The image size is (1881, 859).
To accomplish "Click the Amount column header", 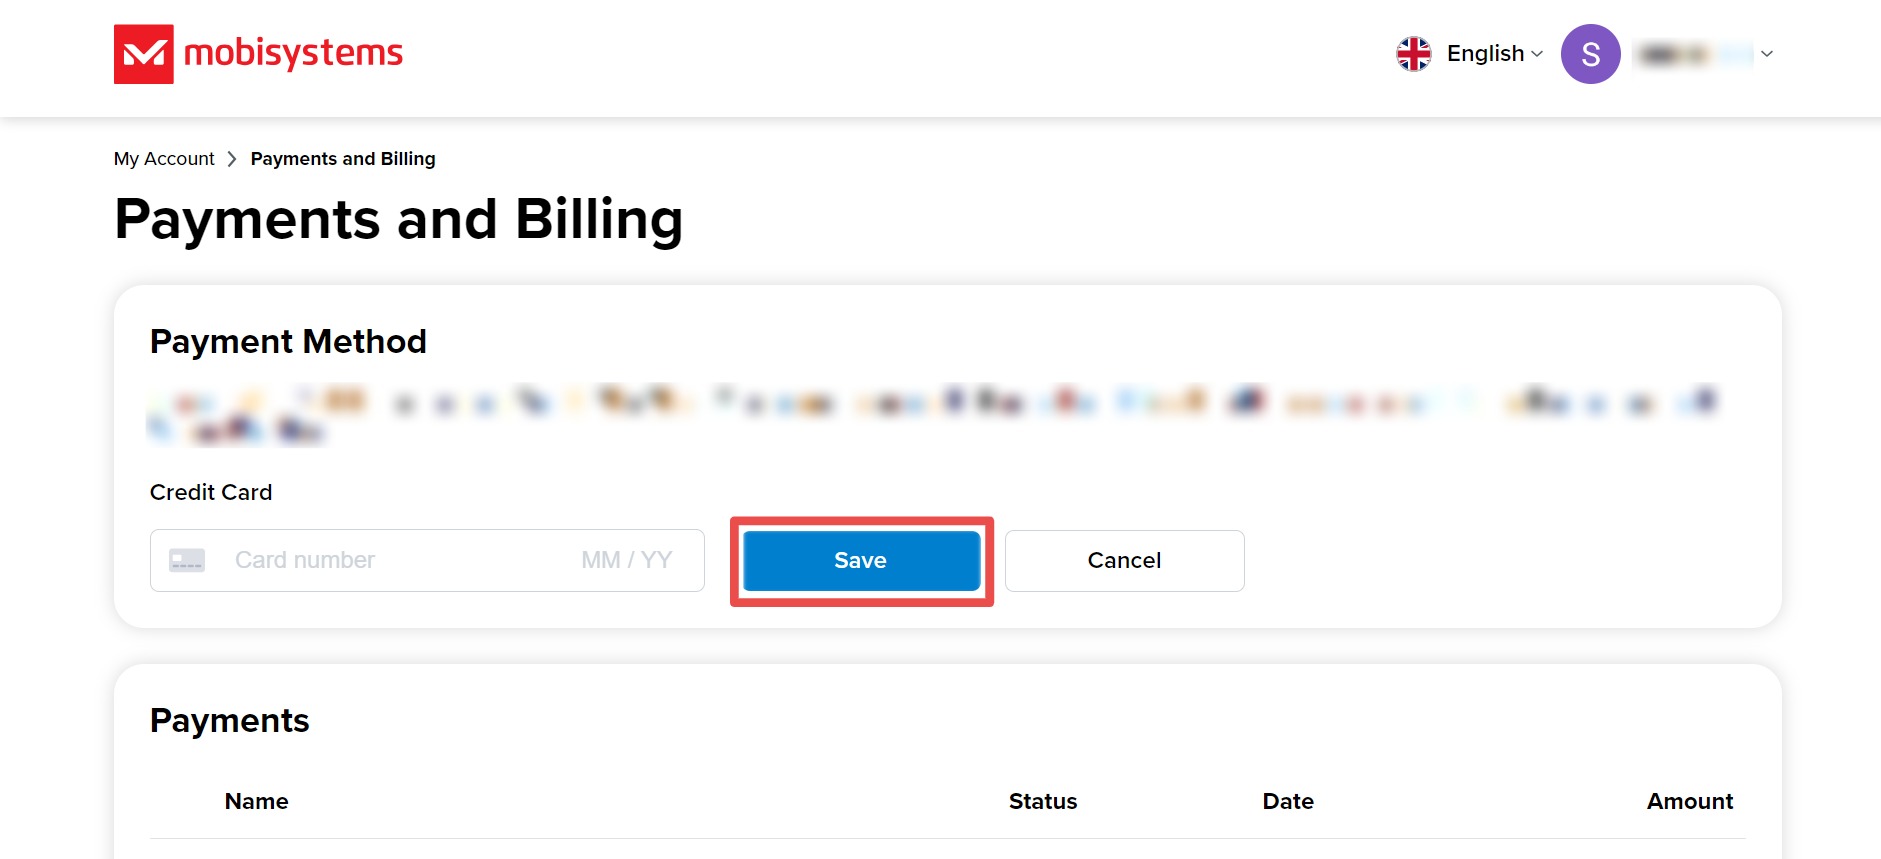I will point(1689,801).
